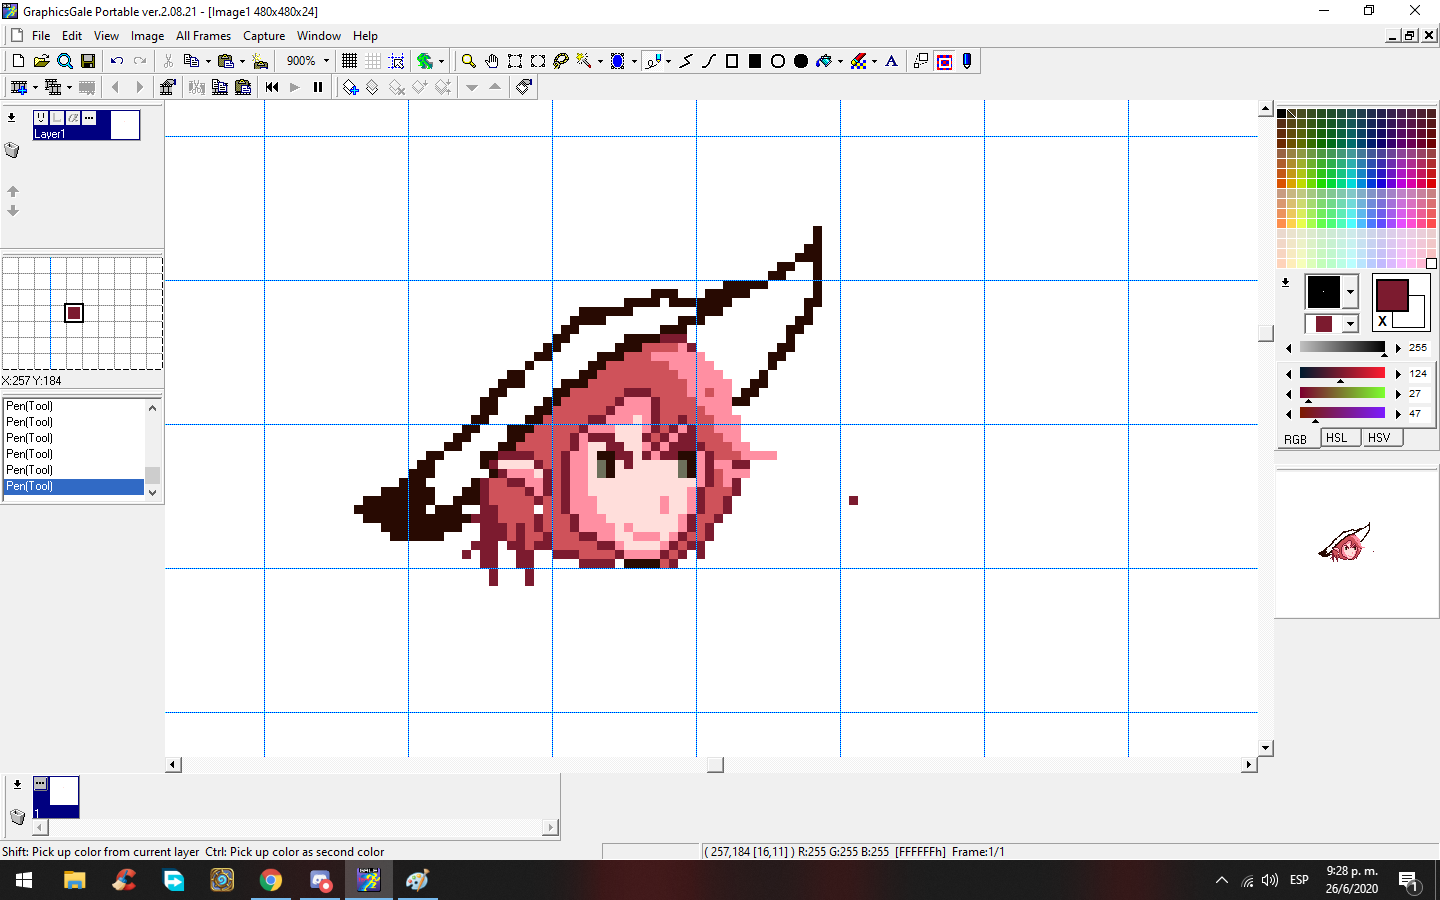The image size is (1440, 900).
Task: Pick the dark red primary color swatch
Action: (1392, 296)
